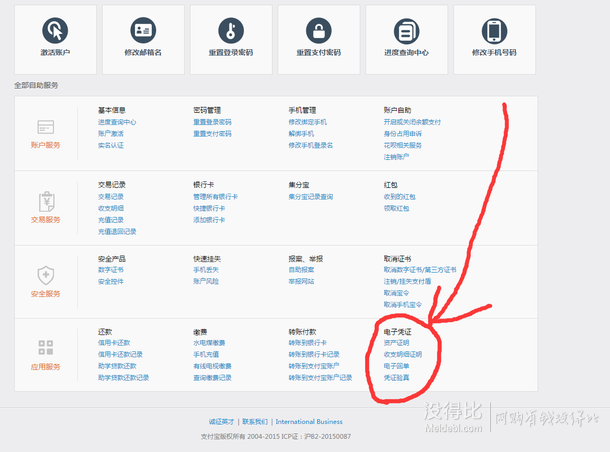Click the 助学贷款还款 link
This screenshot has width=610, height=452.
coord(117,366)
